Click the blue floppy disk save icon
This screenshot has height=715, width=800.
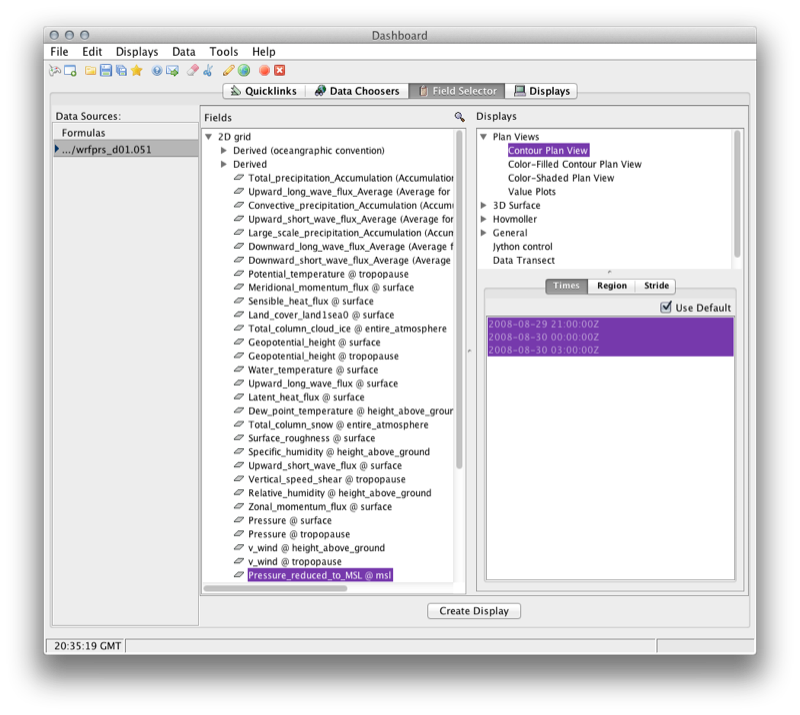tap(106, 71)
